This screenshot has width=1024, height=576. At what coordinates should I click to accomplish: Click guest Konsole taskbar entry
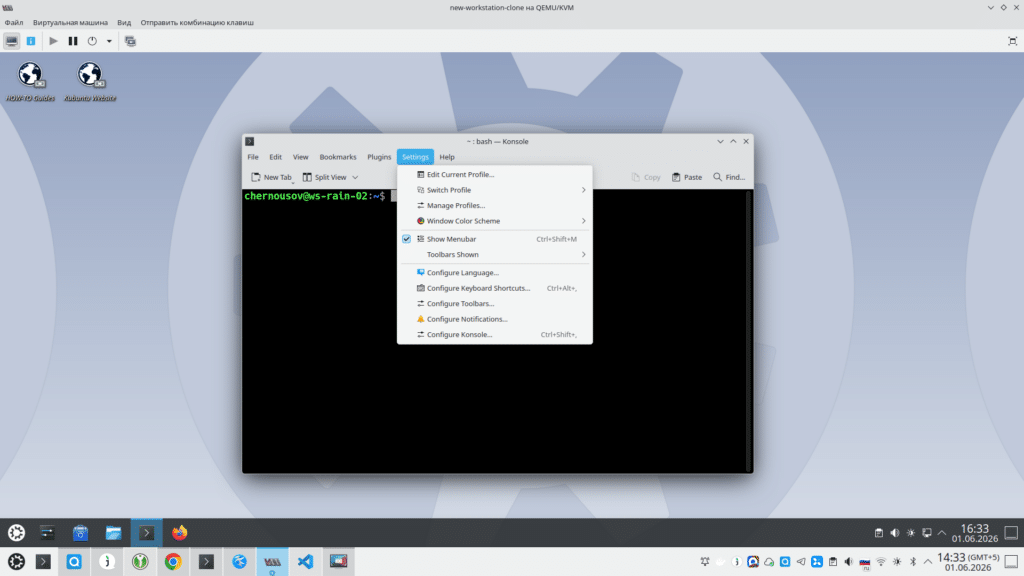tap(146, 533)
